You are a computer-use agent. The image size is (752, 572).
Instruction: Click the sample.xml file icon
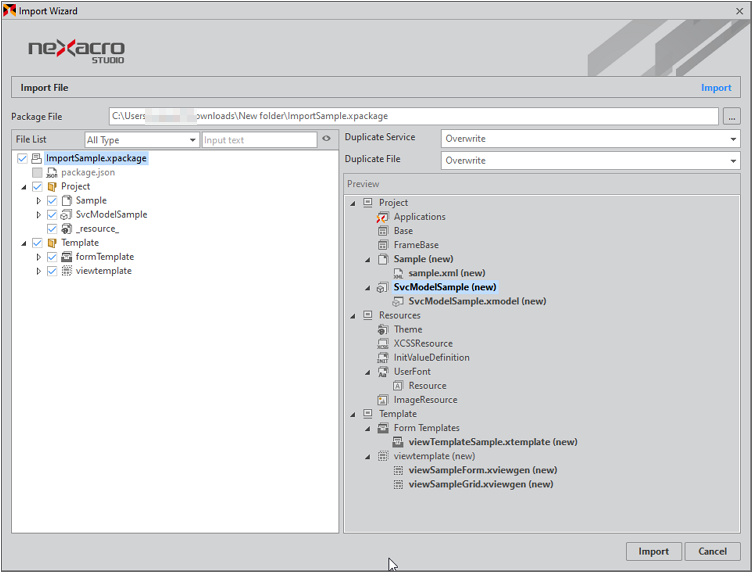(x=398, y=273)
